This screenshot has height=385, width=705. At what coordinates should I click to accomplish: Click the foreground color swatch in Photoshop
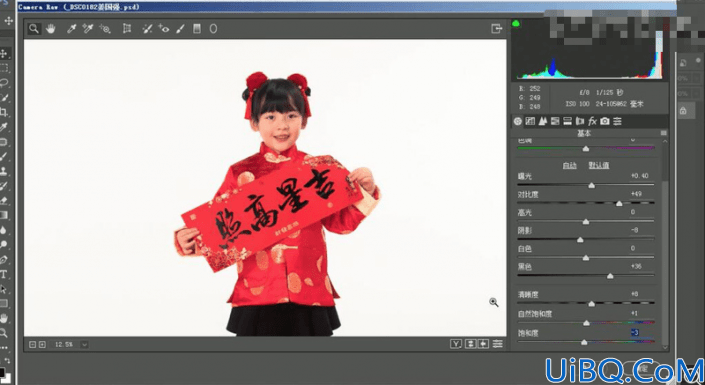pyautogui.click(x=2, y=373)
